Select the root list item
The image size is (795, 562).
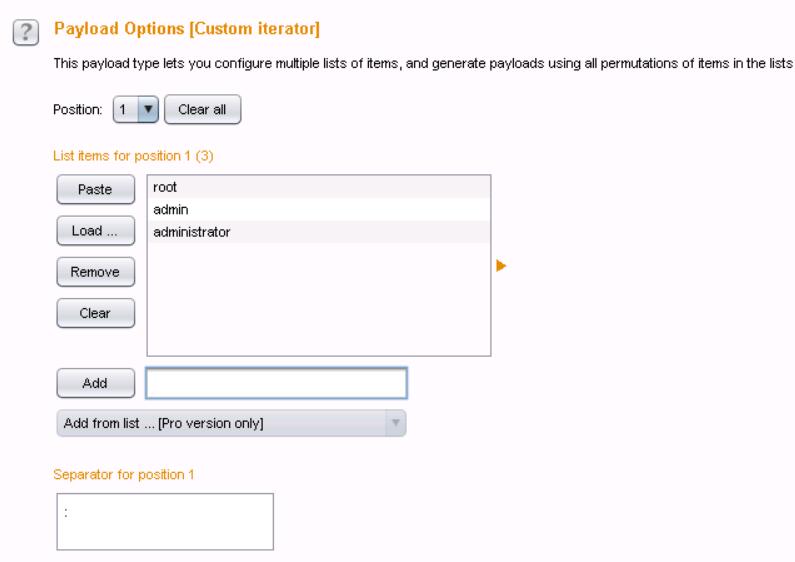point(318,187)
